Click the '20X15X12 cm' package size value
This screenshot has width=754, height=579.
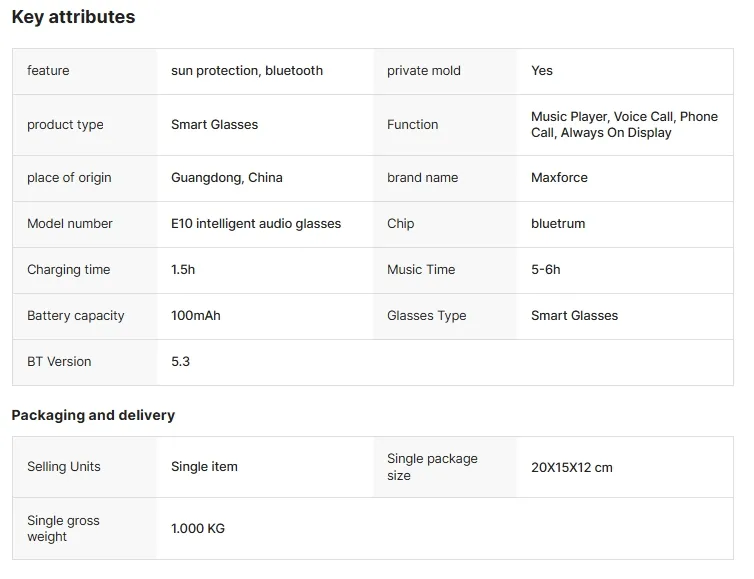[572, 467]
